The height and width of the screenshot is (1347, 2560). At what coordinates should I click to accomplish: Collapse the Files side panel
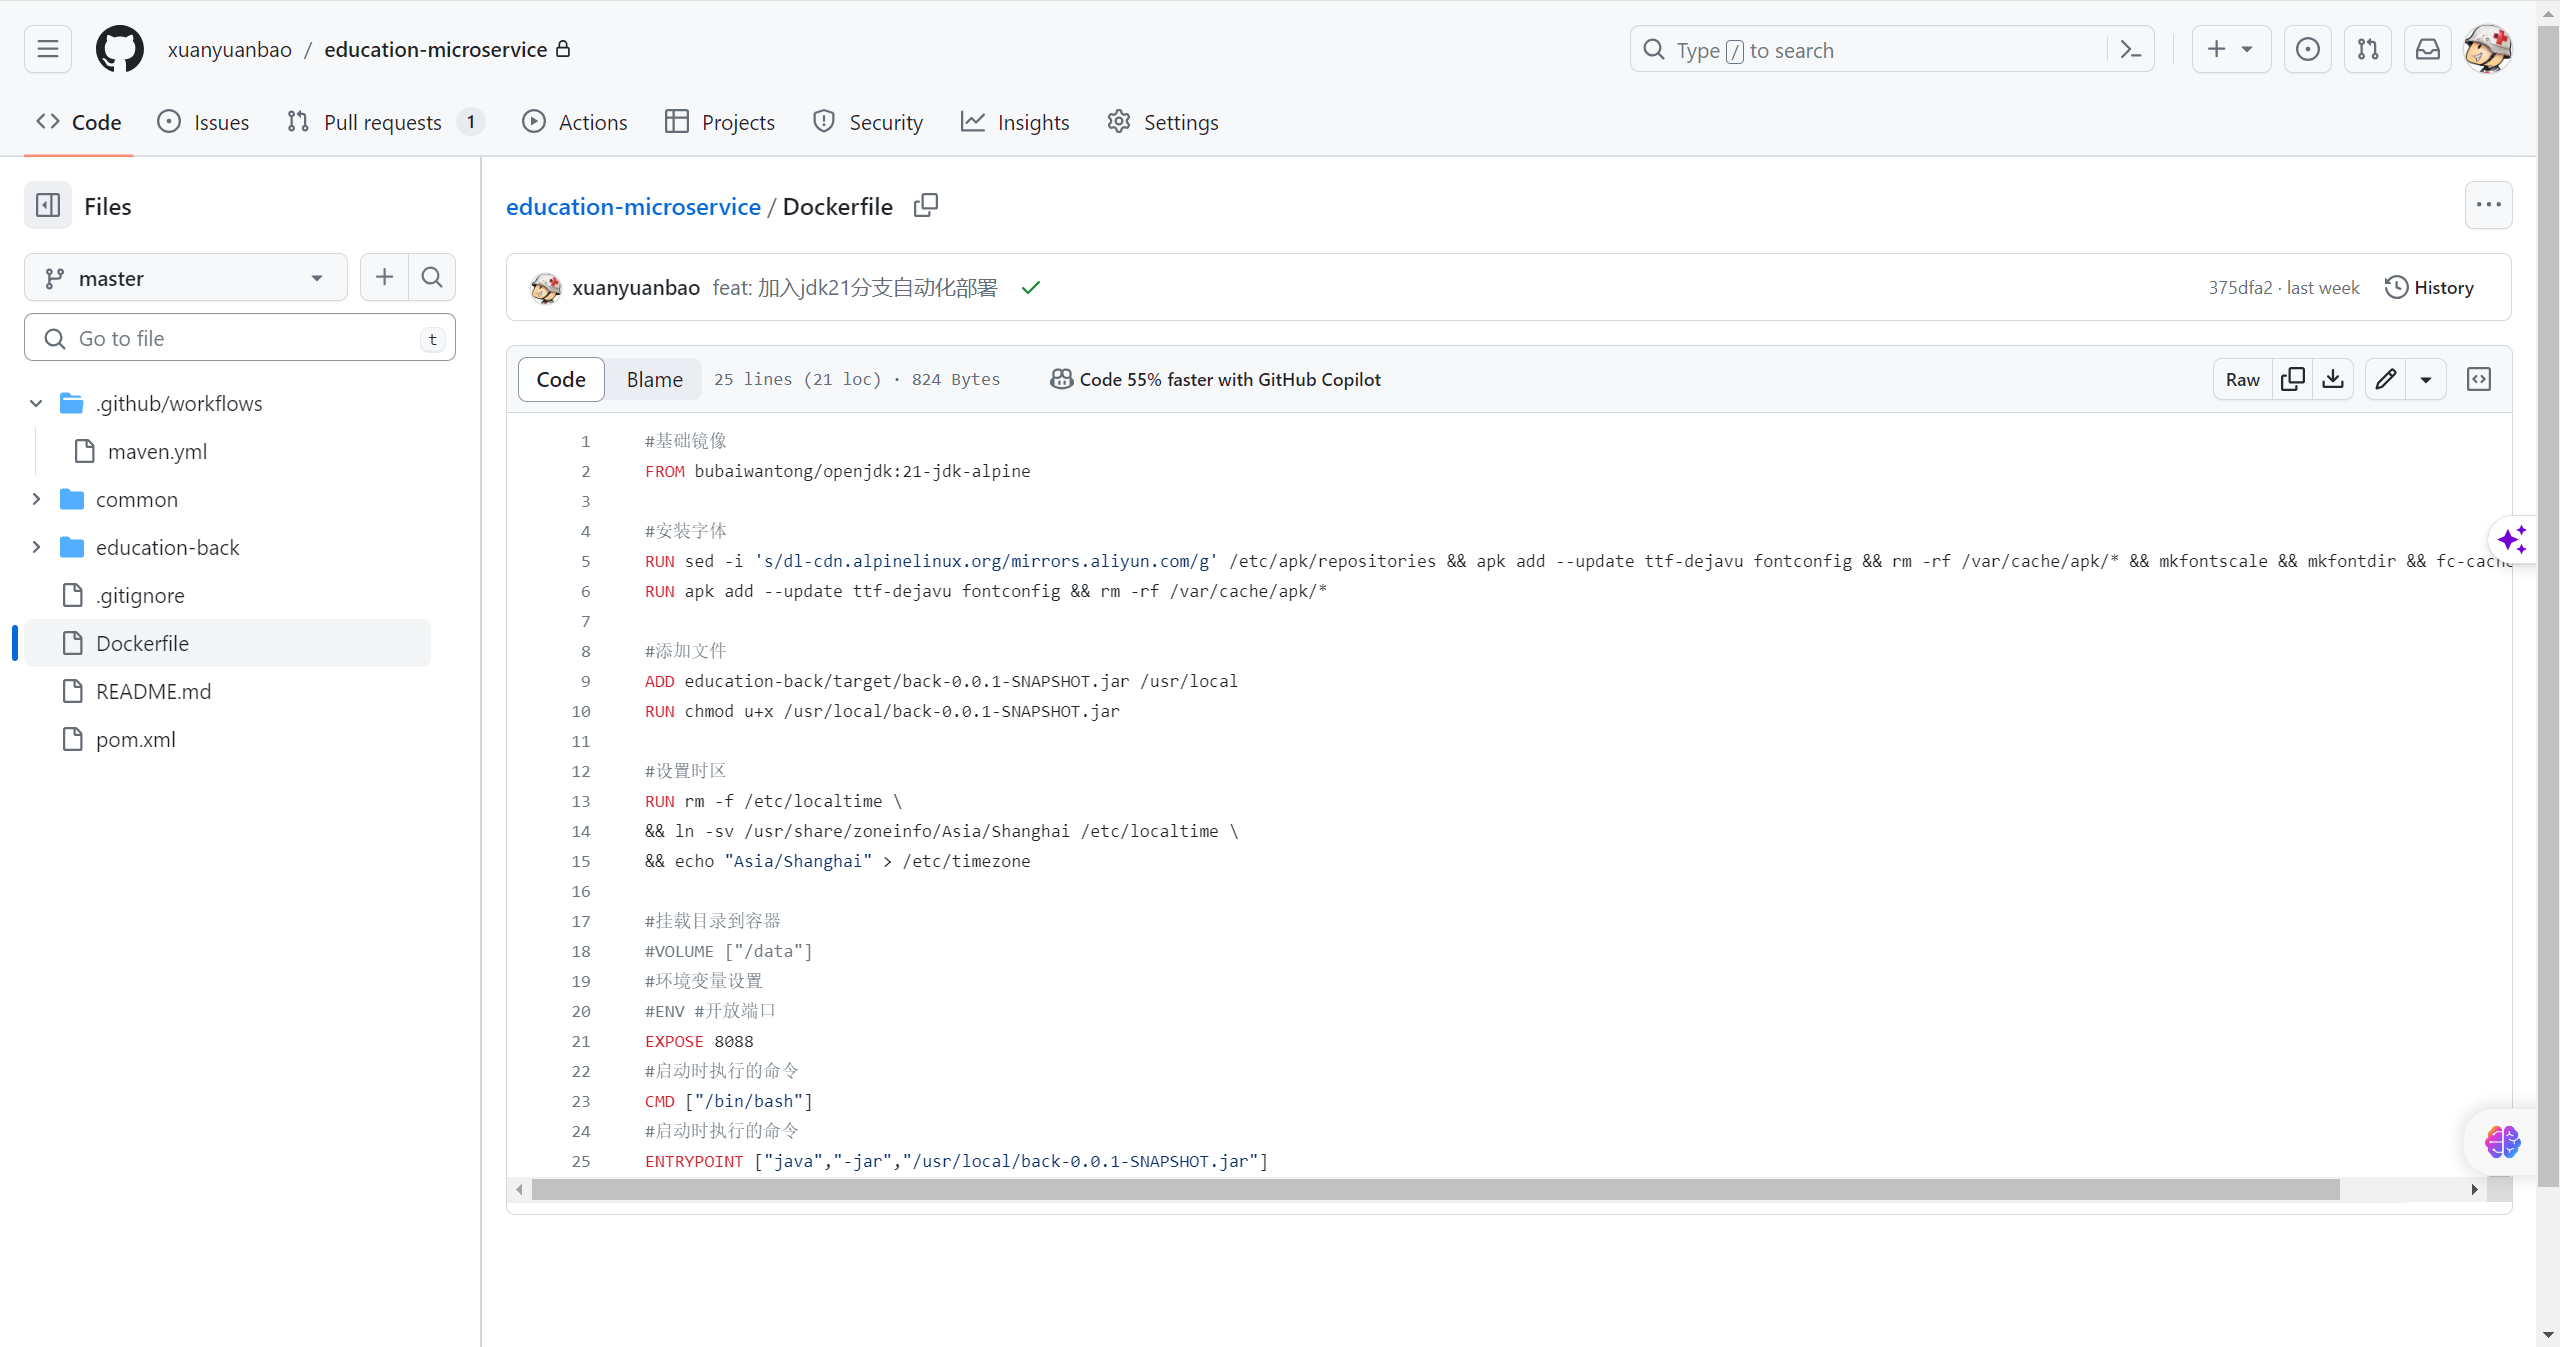pos(47,205)
